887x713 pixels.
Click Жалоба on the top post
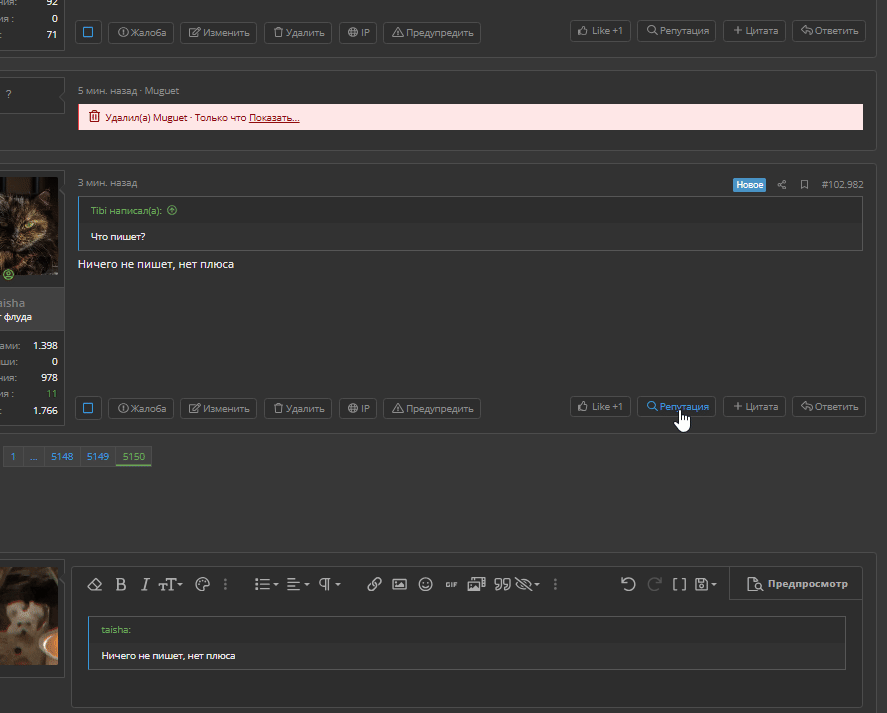click(x=141, y=32)
